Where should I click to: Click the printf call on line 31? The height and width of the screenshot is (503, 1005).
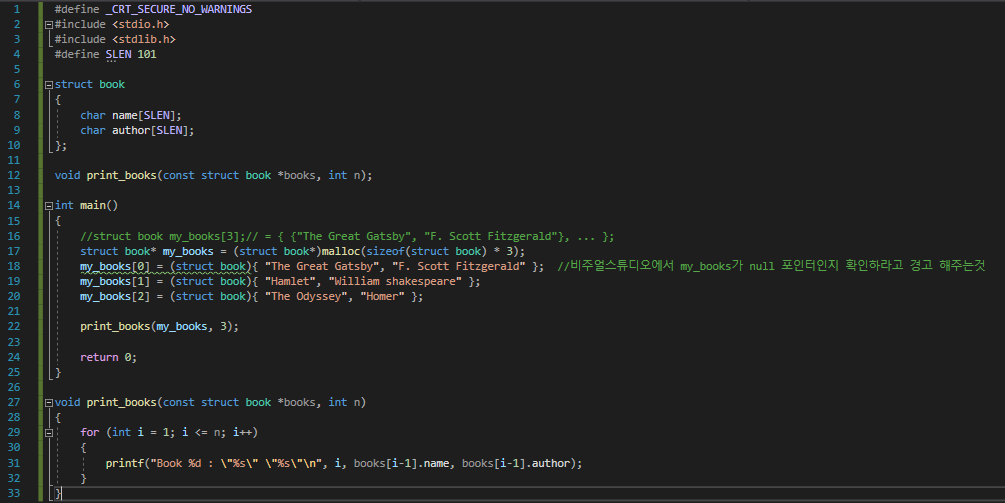125,463
